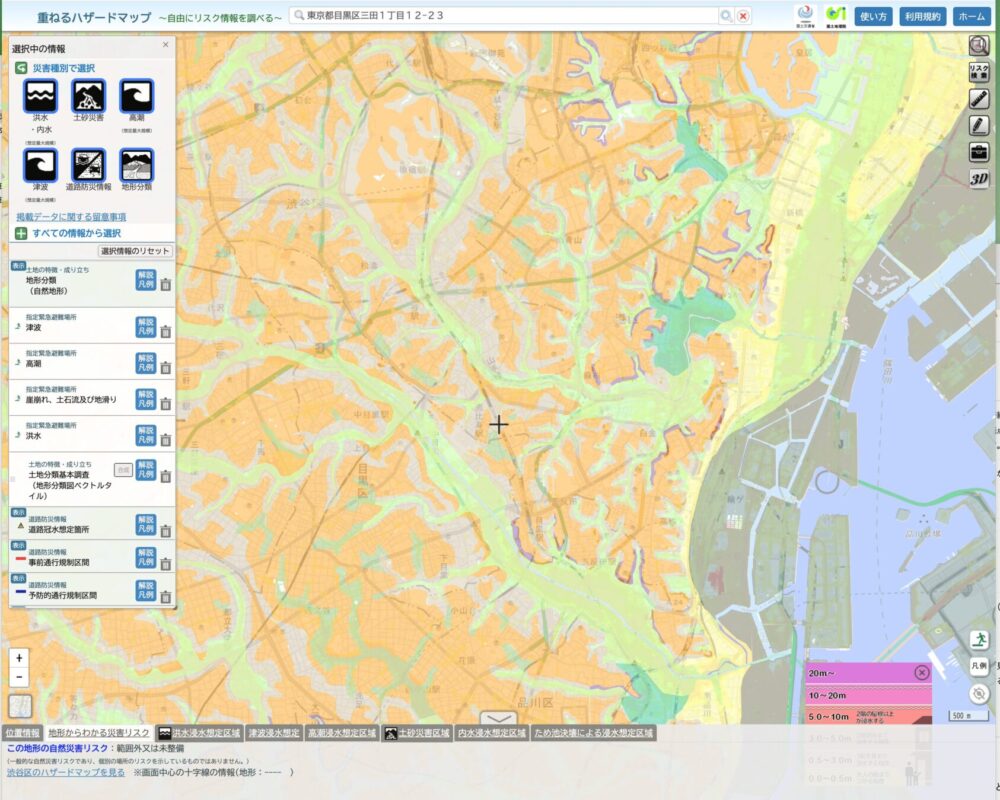Toggle 表示 for 予防的通行規制区間 layer
This screenshot has height=800, width=1000.
[x=18, y=578]
